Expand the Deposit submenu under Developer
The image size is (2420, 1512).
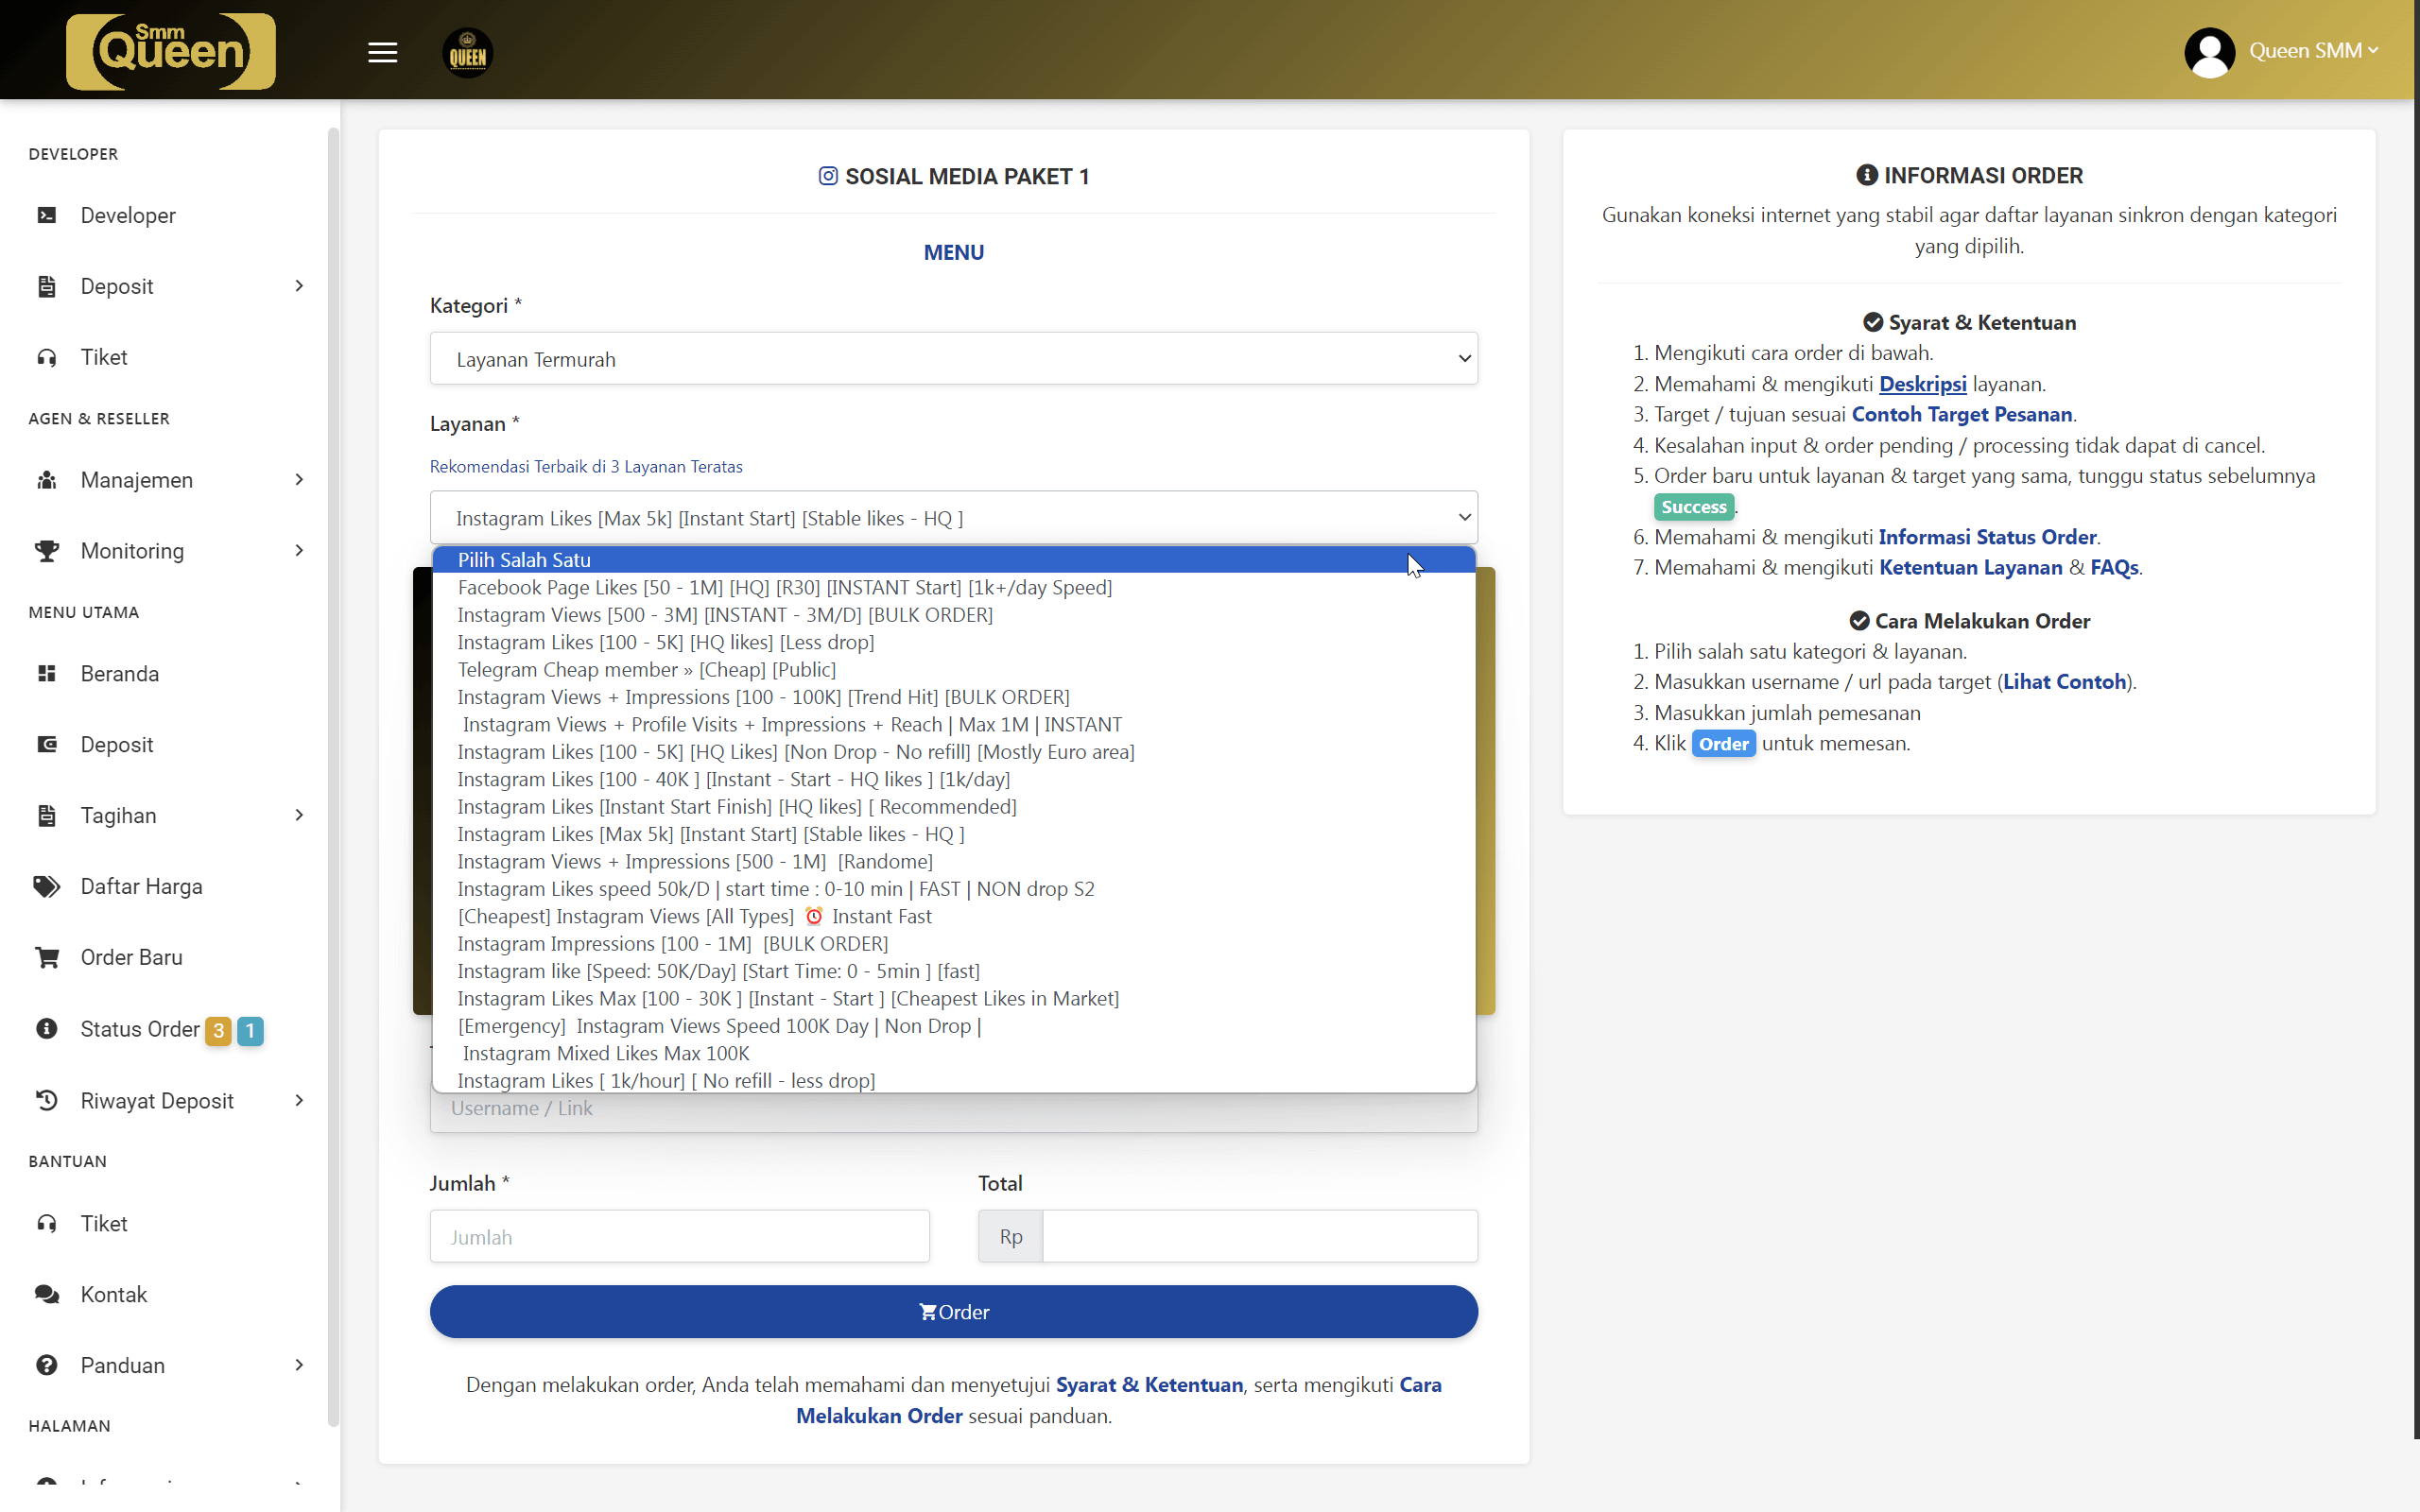(298, 286)
